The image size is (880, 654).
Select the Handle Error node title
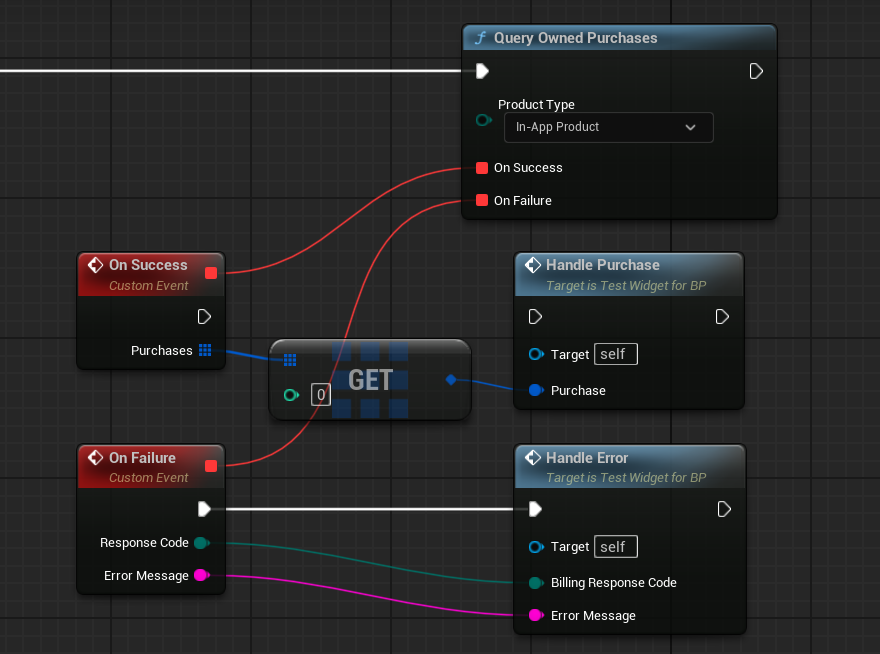586,458
